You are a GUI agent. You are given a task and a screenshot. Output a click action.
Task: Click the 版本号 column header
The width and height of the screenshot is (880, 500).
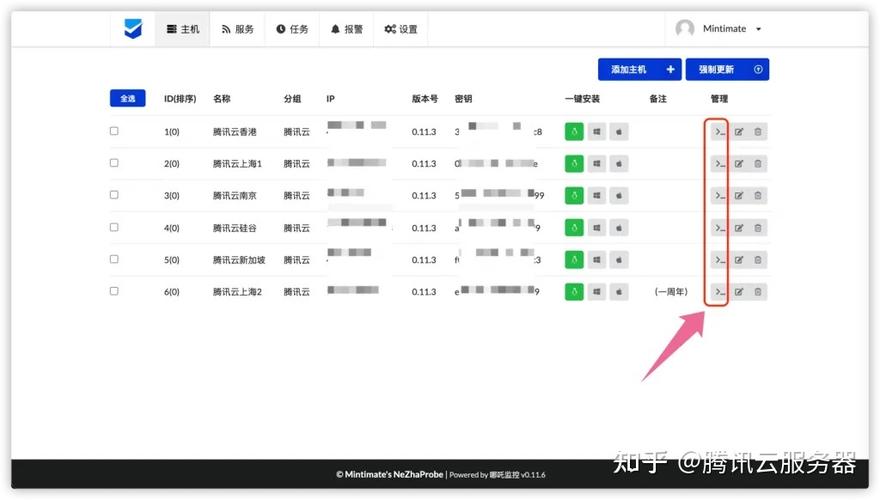(425, 99)
